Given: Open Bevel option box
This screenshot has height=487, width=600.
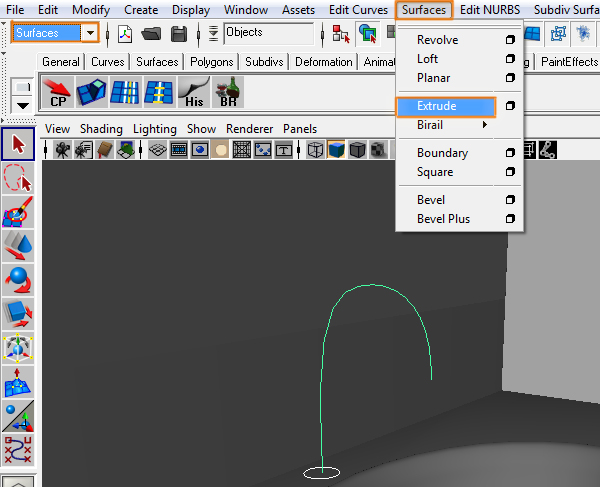Looking at the screenshot, I should click(510, 200).
